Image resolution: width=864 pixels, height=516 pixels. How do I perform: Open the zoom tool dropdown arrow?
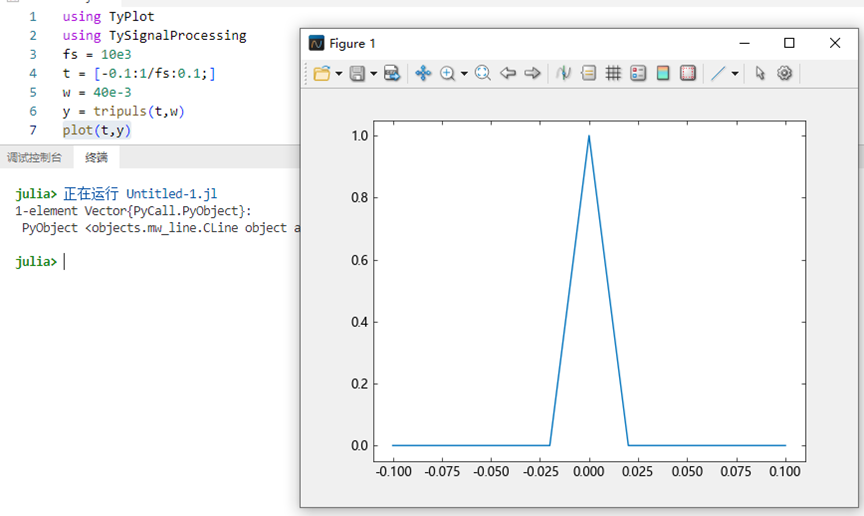[464, 73]
